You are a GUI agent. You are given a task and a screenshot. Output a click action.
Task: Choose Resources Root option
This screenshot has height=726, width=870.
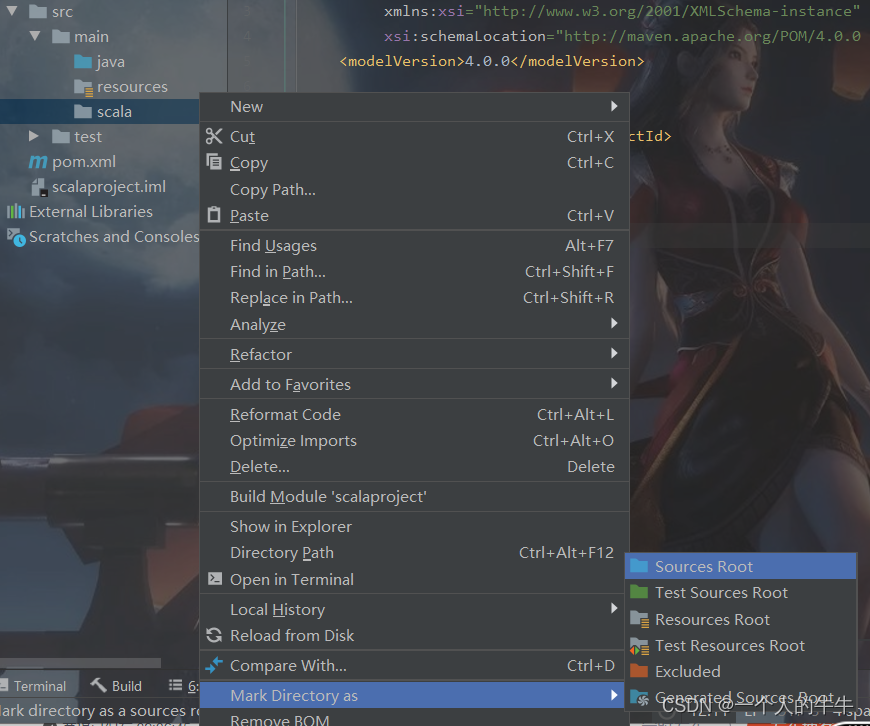pos(741,619)
